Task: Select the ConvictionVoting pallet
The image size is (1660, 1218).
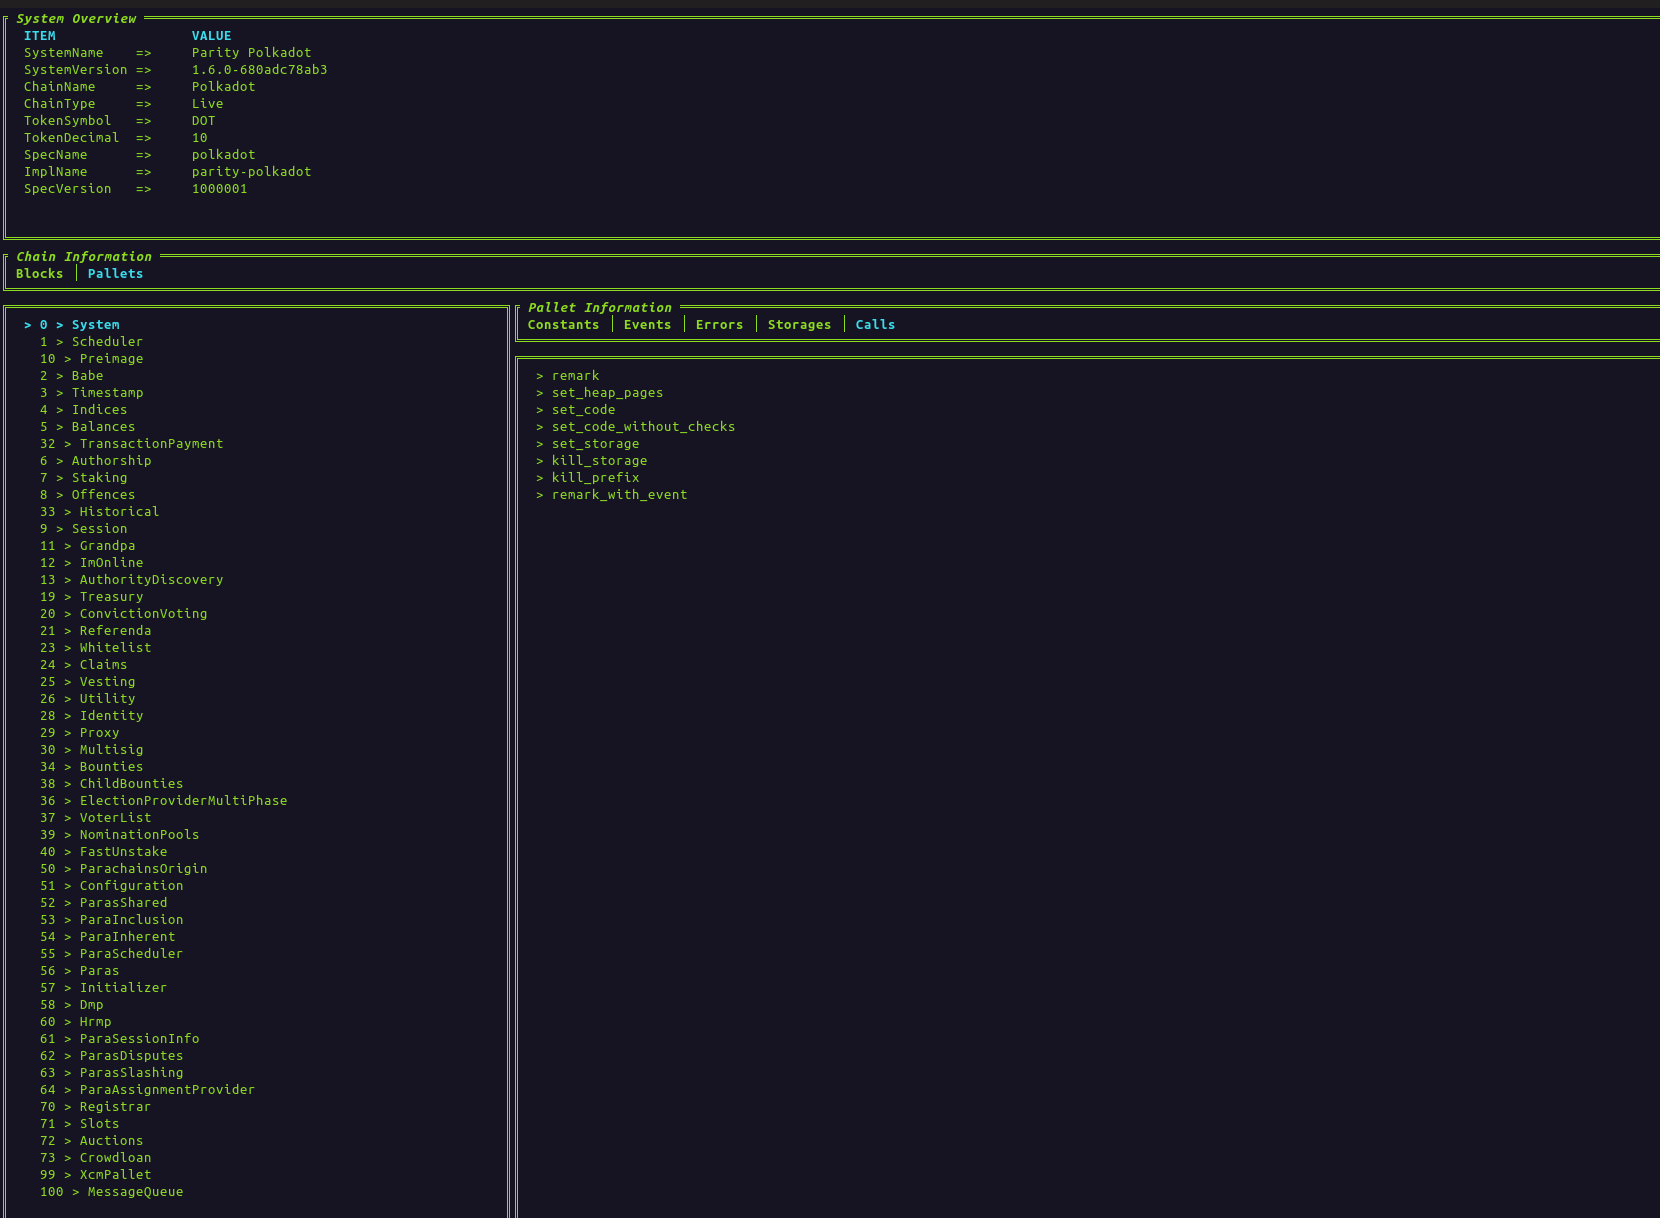Action: point(123,614)
